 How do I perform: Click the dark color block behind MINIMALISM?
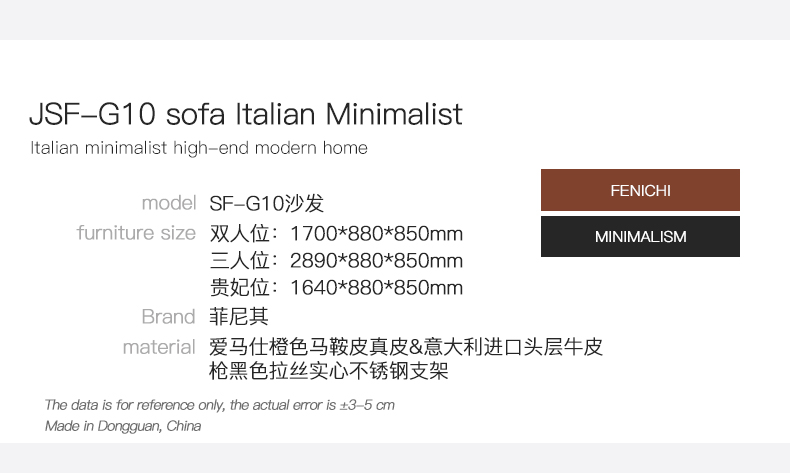tap(640, 236)
